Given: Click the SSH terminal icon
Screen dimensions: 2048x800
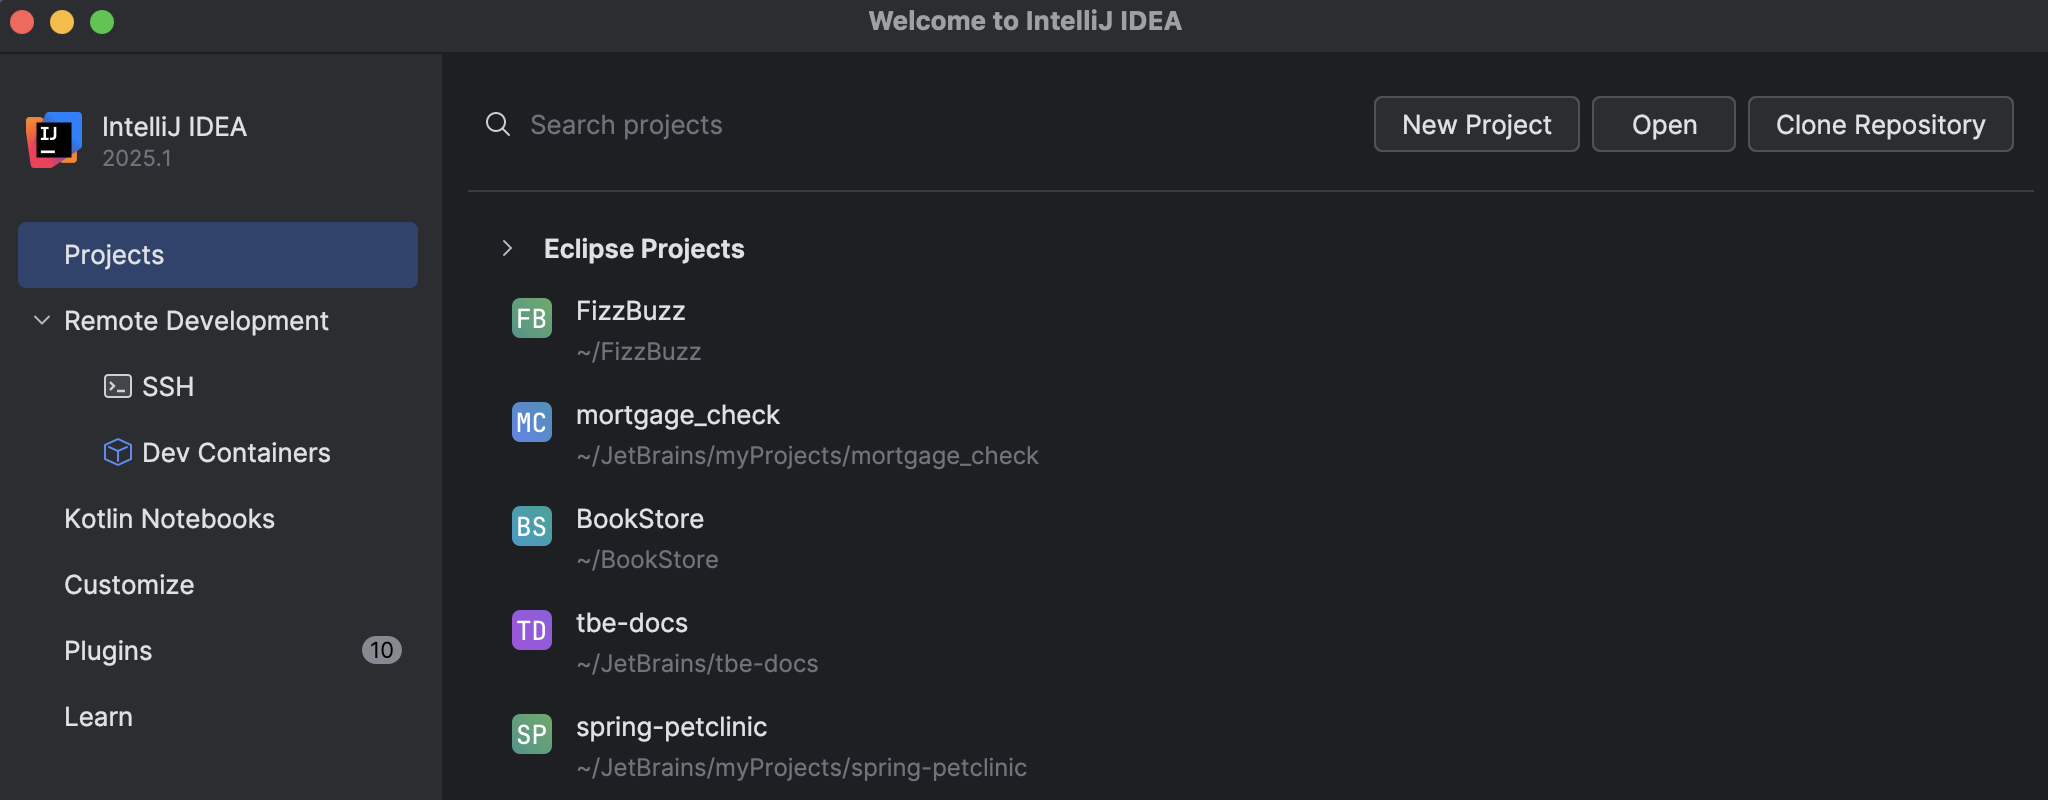Looking at the screenshot, I should [117, 386].
